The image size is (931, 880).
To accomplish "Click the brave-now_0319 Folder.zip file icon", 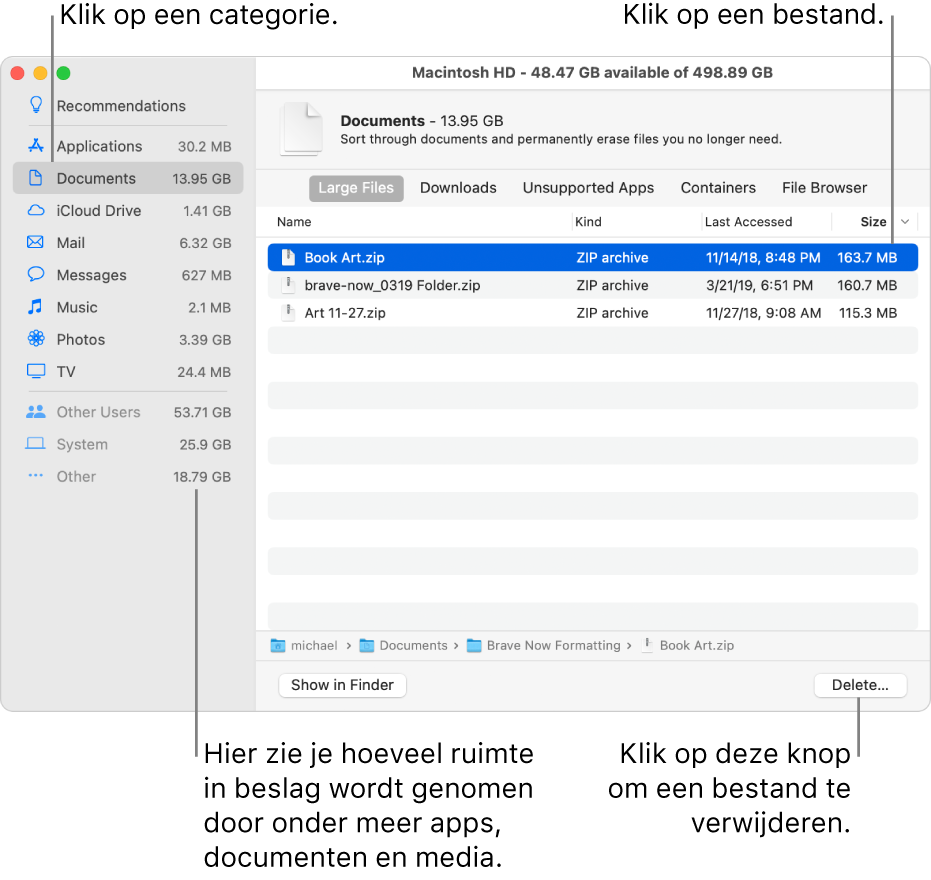I will tap(289, 285).
